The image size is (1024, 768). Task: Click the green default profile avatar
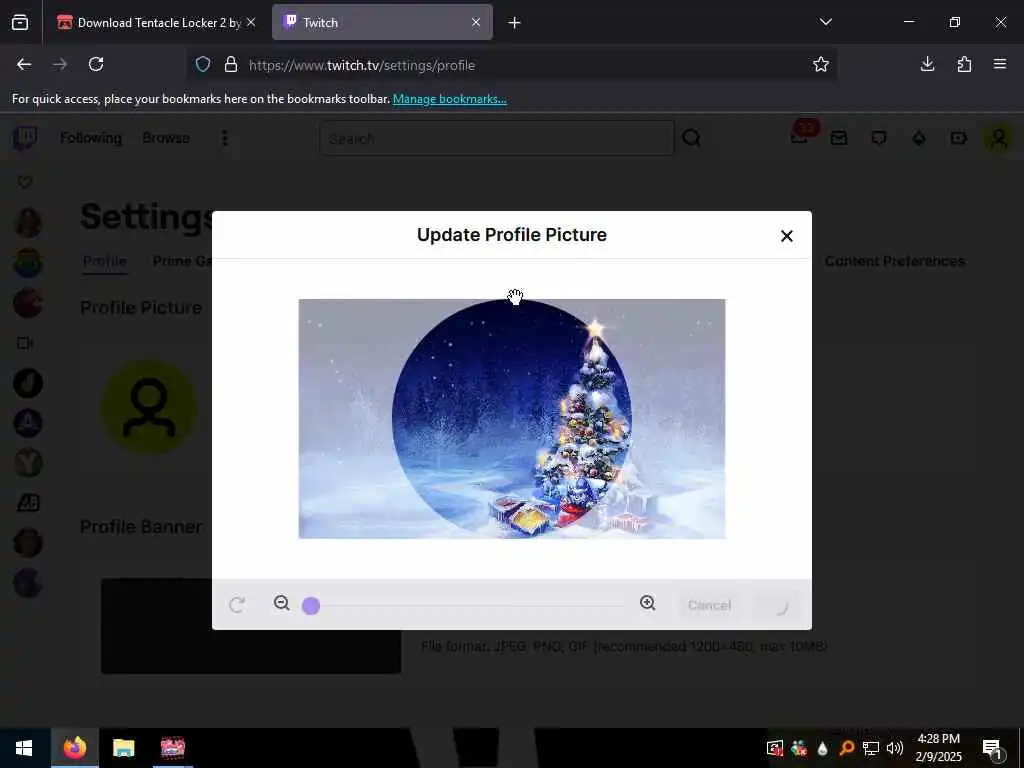[149, 407]
